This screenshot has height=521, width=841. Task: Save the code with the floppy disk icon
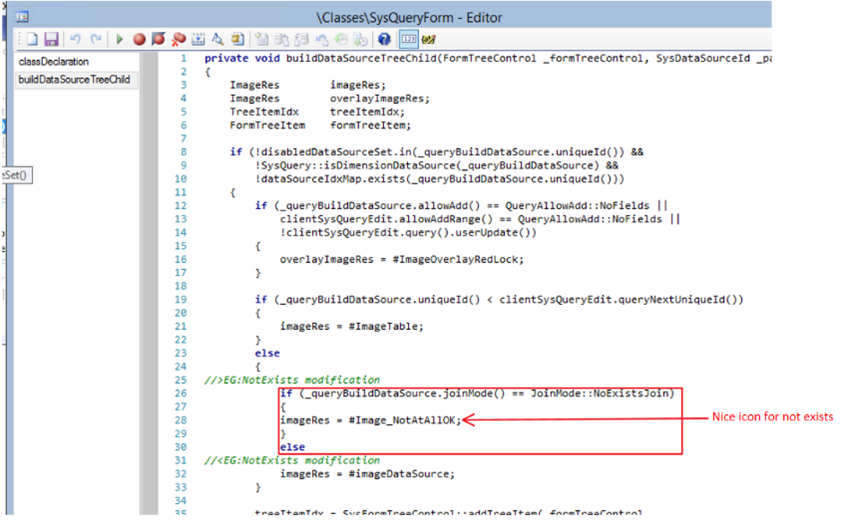tap(51, 39)
